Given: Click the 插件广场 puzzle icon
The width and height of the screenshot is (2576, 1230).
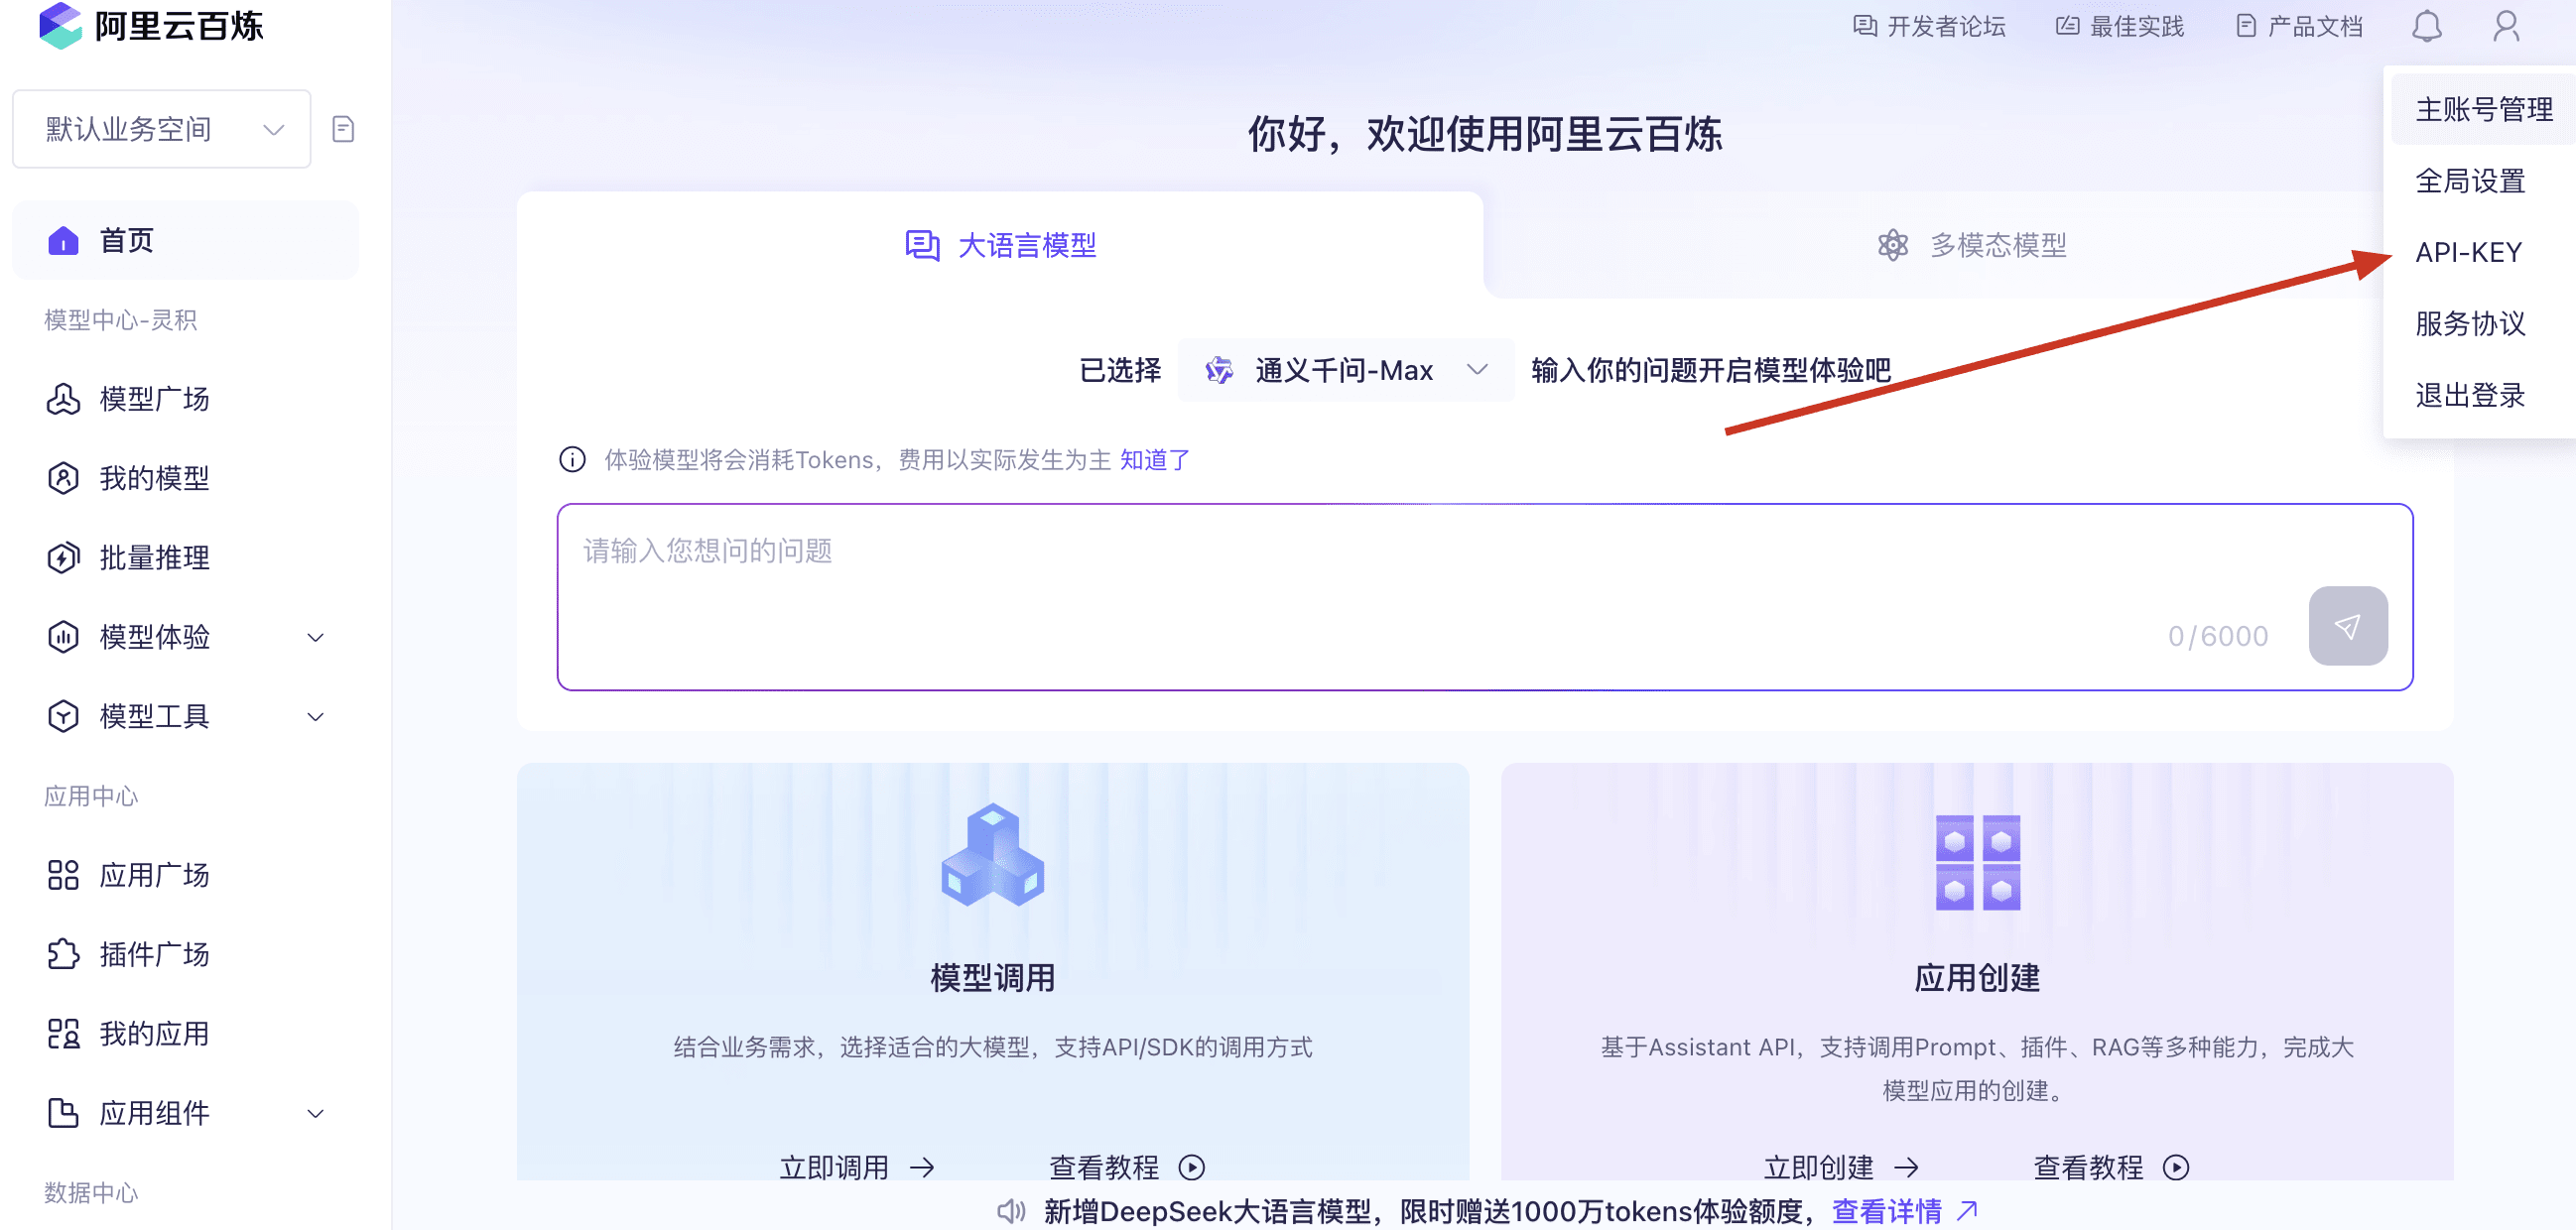Looking at the screenshot, I should point(63,954).
